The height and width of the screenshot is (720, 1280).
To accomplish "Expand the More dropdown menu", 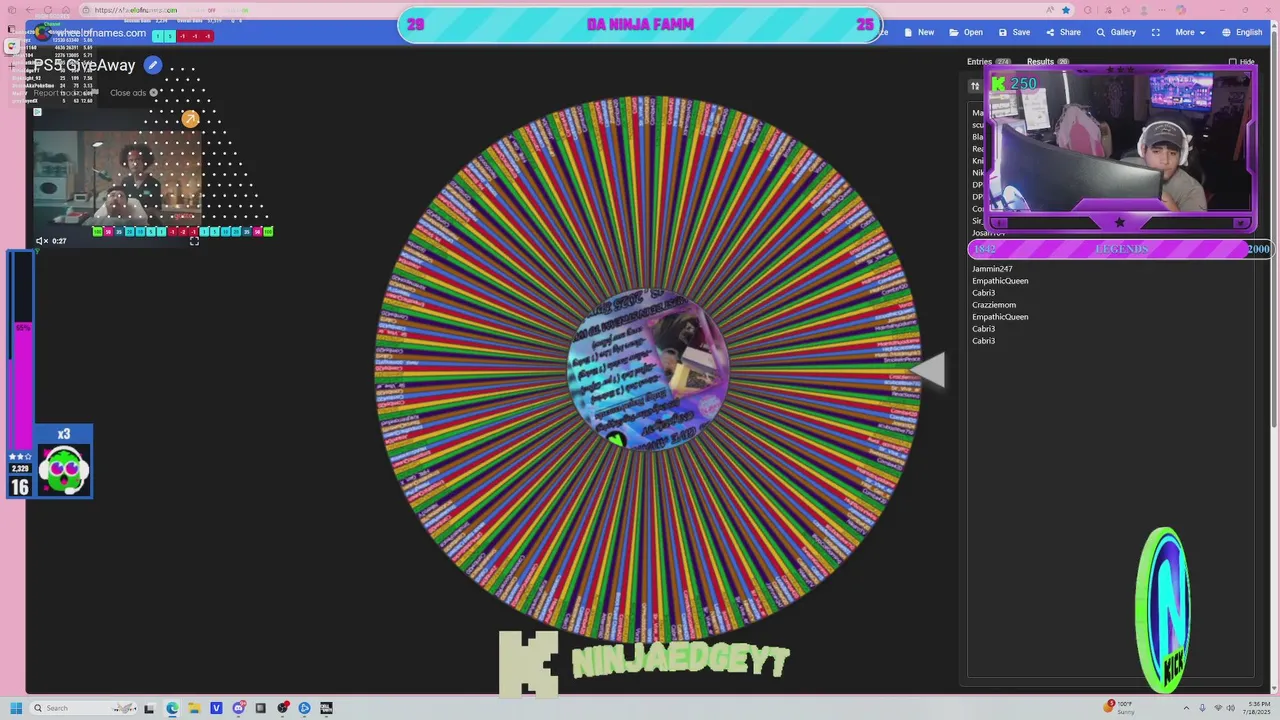I will click(1190, 32).
